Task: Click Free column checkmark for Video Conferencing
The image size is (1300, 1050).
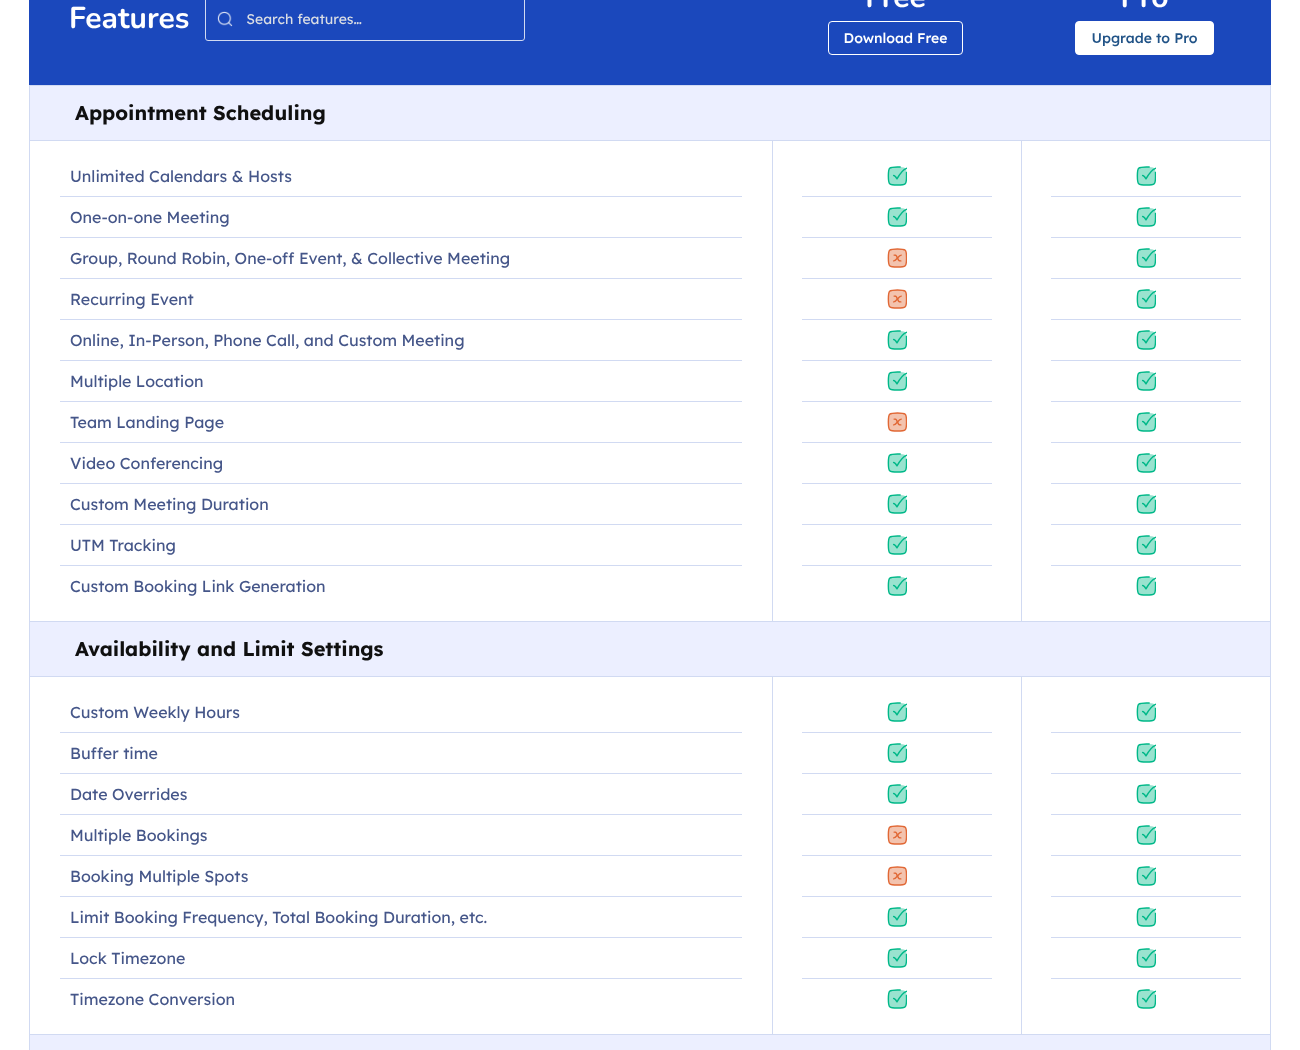Action: coord(898,463)
